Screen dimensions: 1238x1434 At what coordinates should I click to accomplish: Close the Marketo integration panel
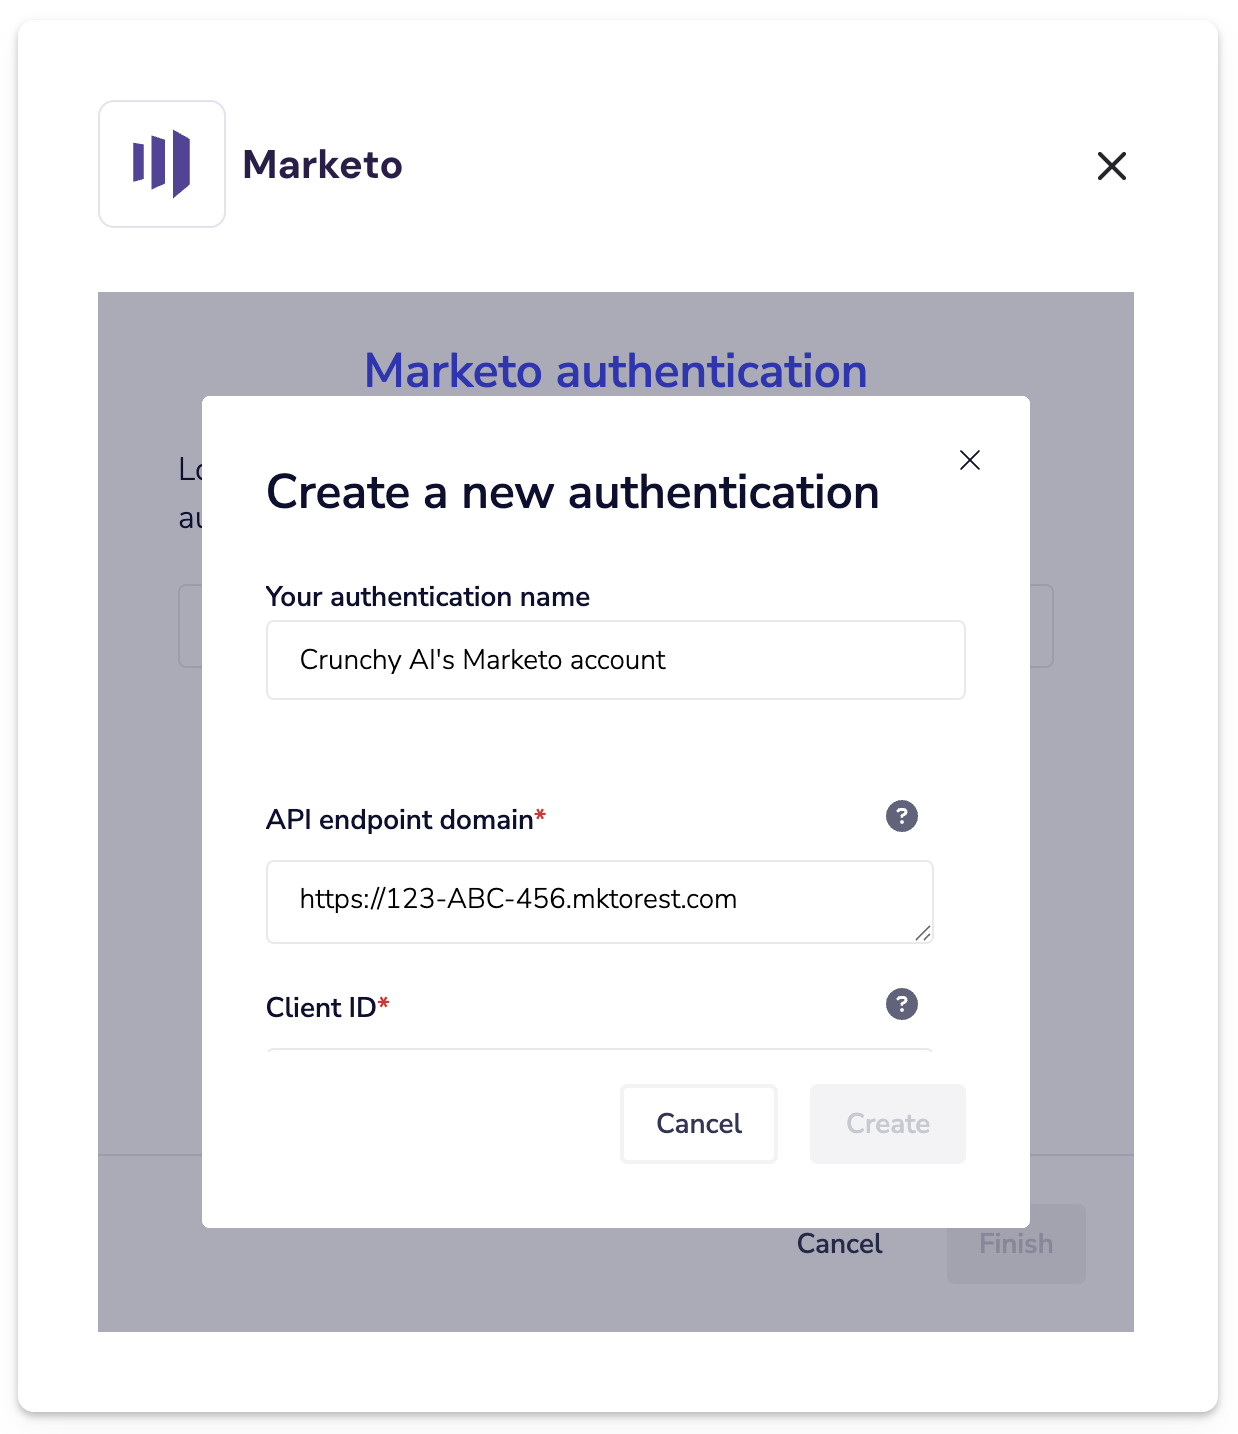tap(1111, 166)
